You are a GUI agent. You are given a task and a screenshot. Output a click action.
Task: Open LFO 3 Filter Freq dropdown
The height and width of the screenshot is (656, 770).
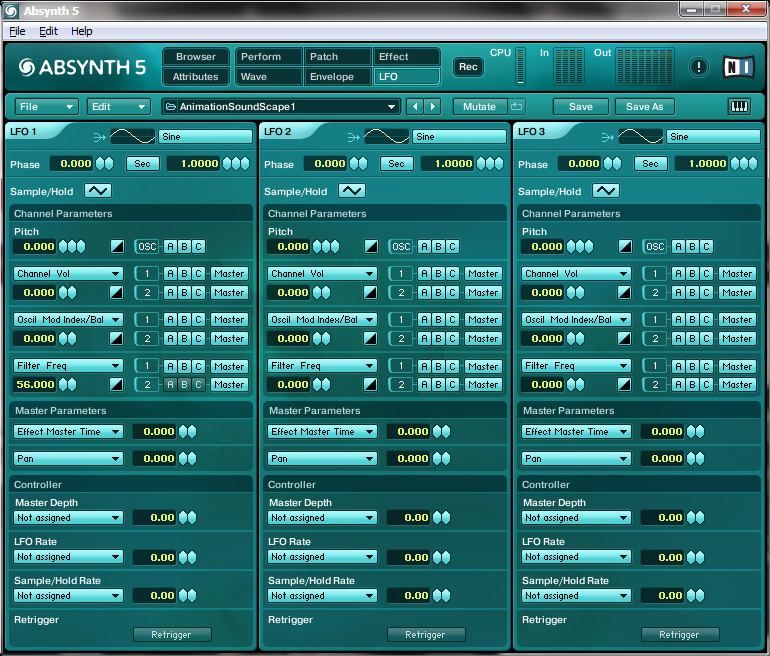click(x=576, y=366)
